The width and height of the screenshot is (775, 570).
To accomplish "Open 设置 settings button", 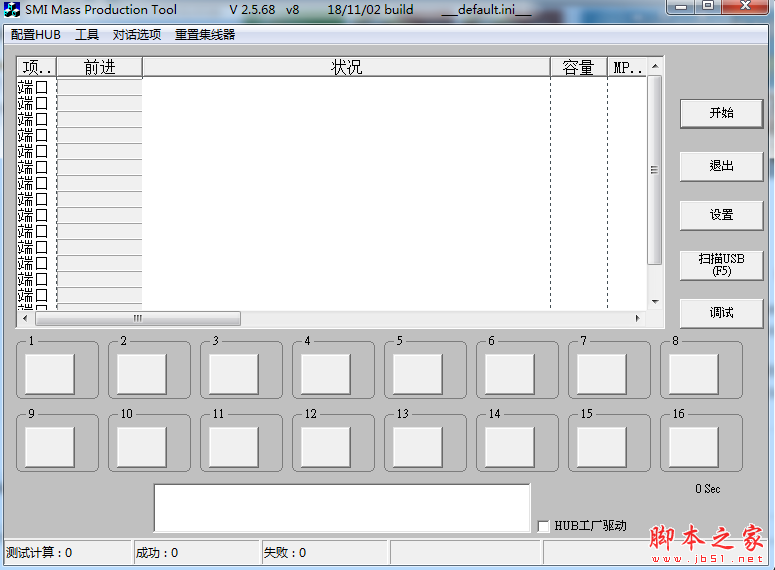I will [721, 215].
